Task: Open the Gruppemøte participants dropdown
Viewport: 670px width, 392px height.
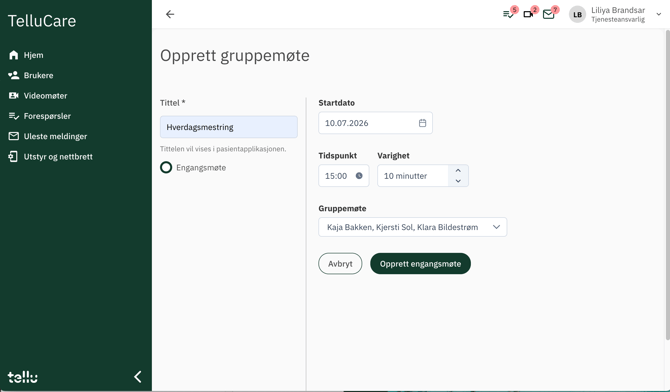Action: coord(412,227)
